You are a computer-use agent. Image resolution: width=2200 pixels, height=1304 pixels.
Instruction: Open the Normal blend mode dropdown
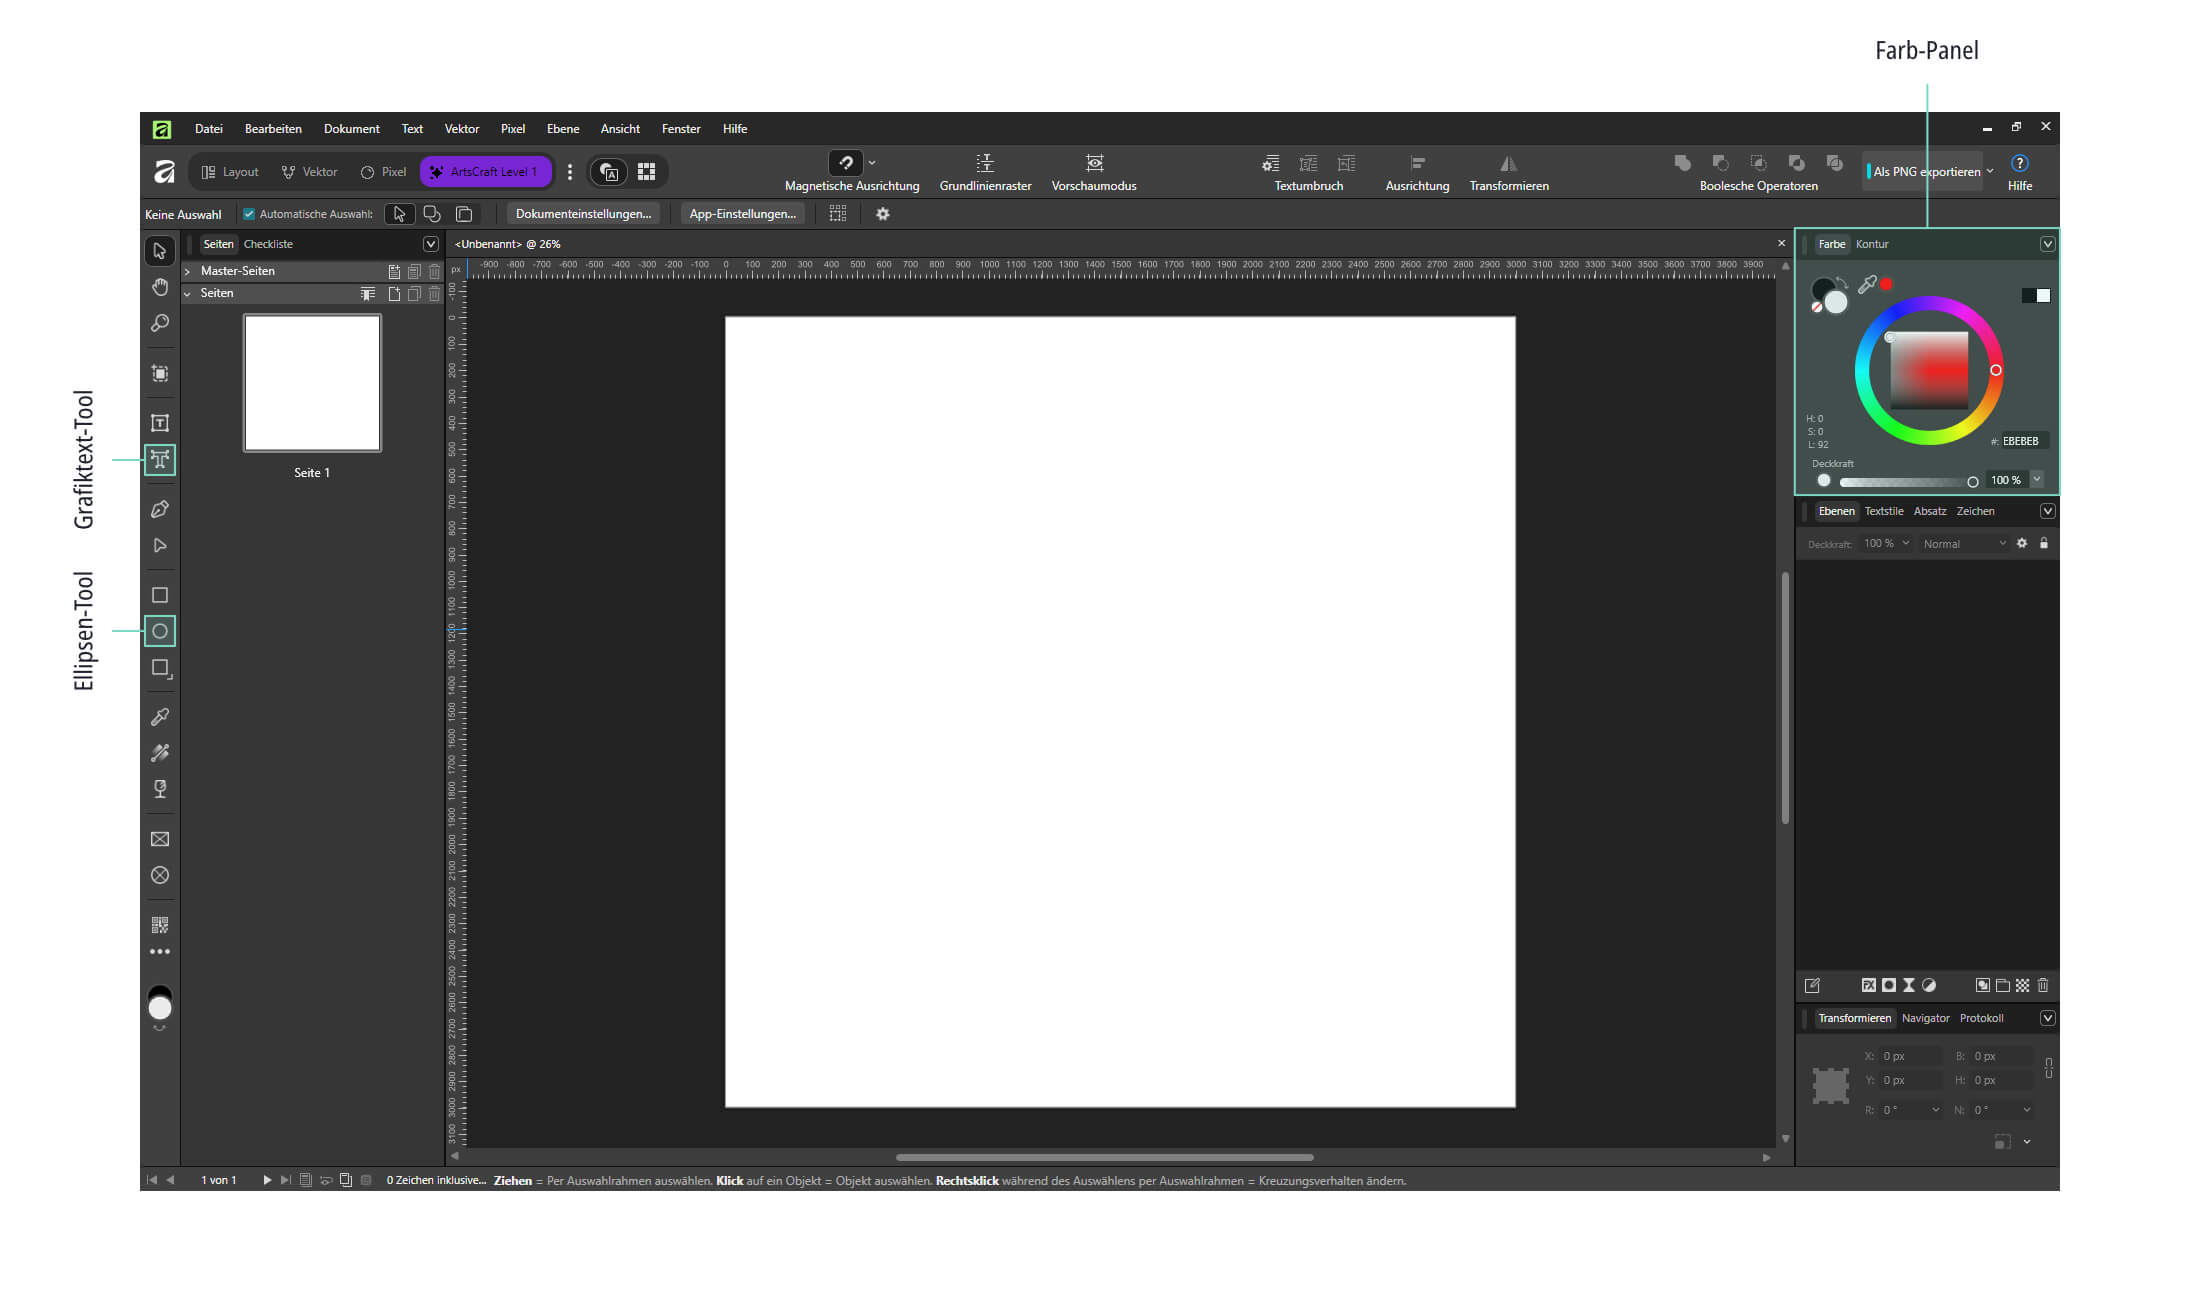[1964, 544]
